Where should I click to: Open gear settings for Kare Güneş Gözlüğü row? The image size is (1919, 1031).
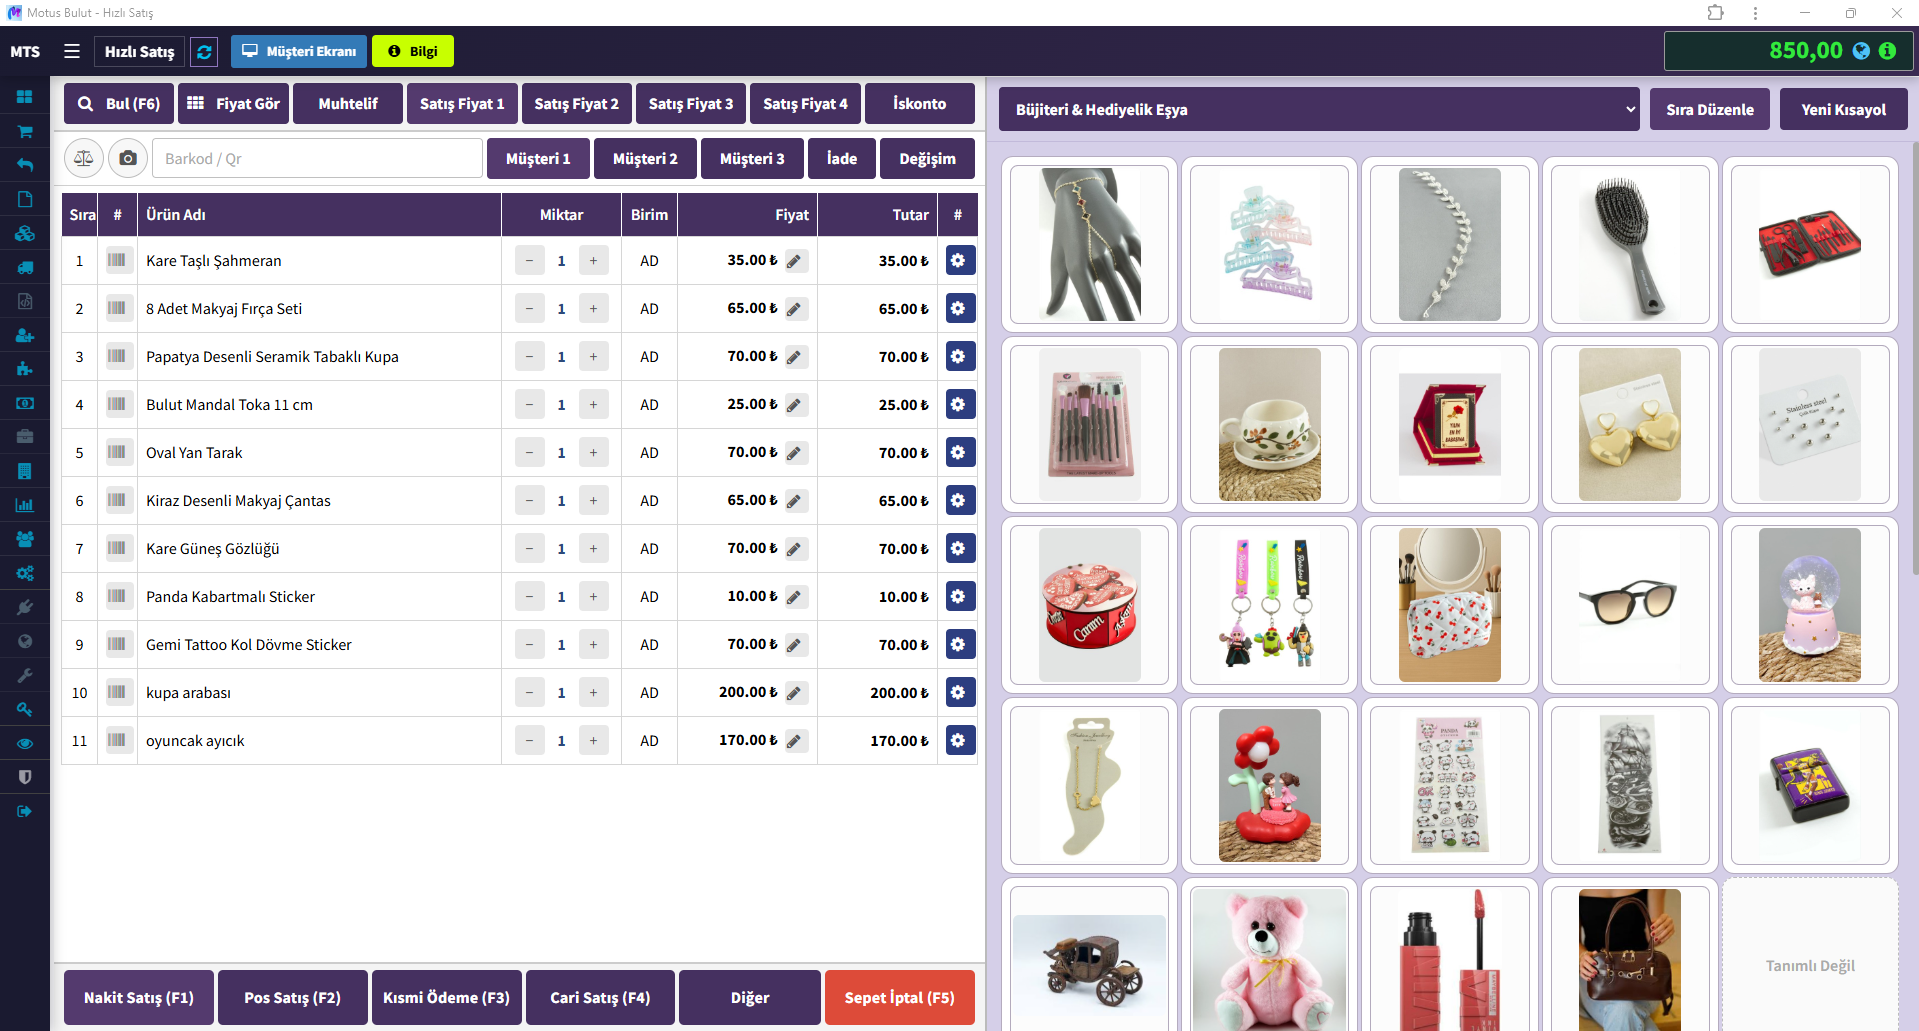(x=958, y=549)
